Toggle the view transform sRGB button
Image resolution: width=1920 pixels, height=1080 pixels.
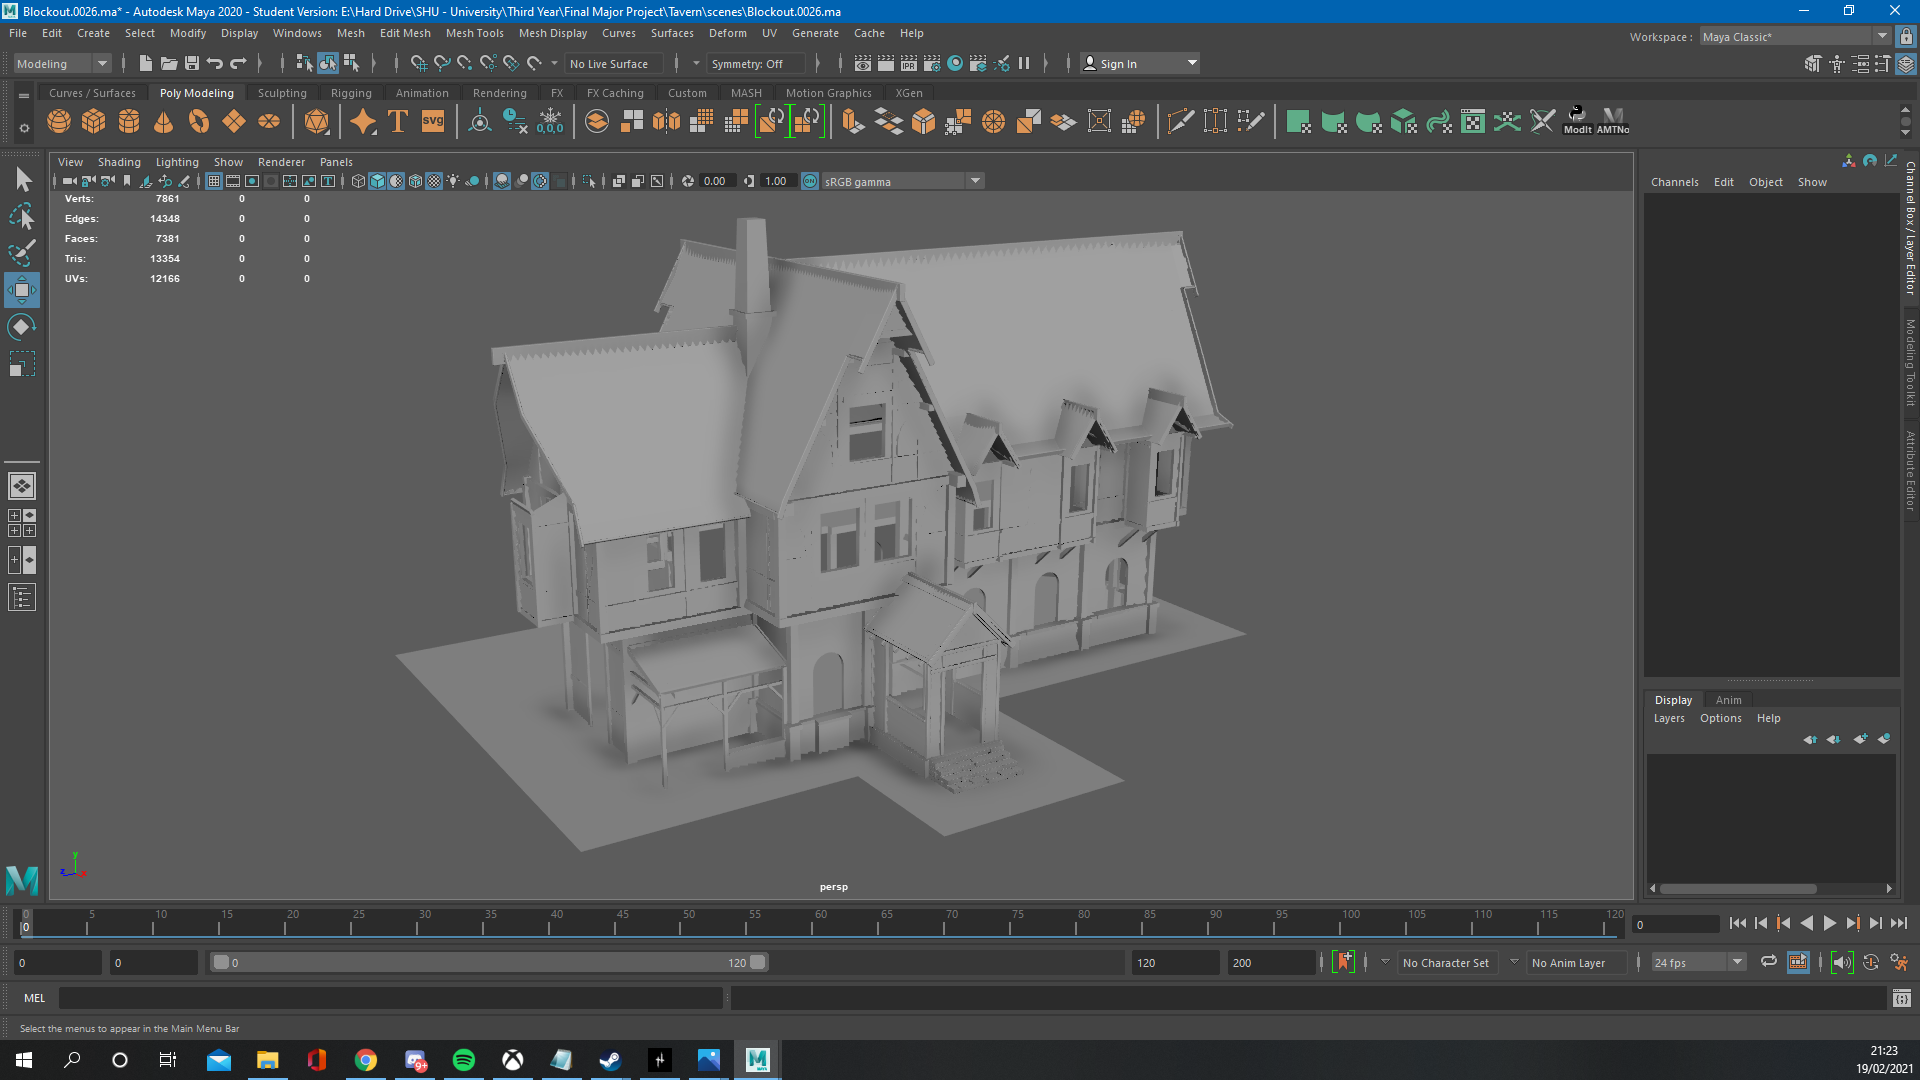click(x=810, y=181)
